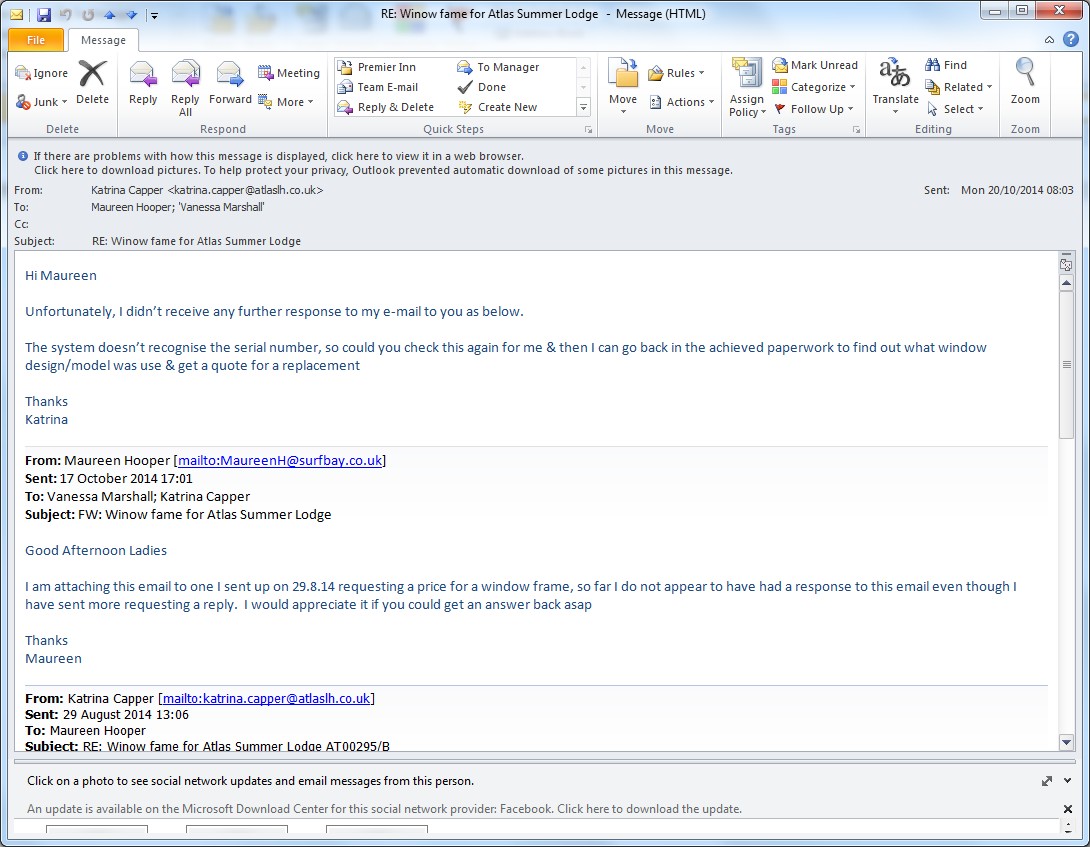The height and width of the screenshot is (847, 1090).
Task: Click the mailto:MaureenH@surfbay.co.uk link
Action: [x=280, y=460]
